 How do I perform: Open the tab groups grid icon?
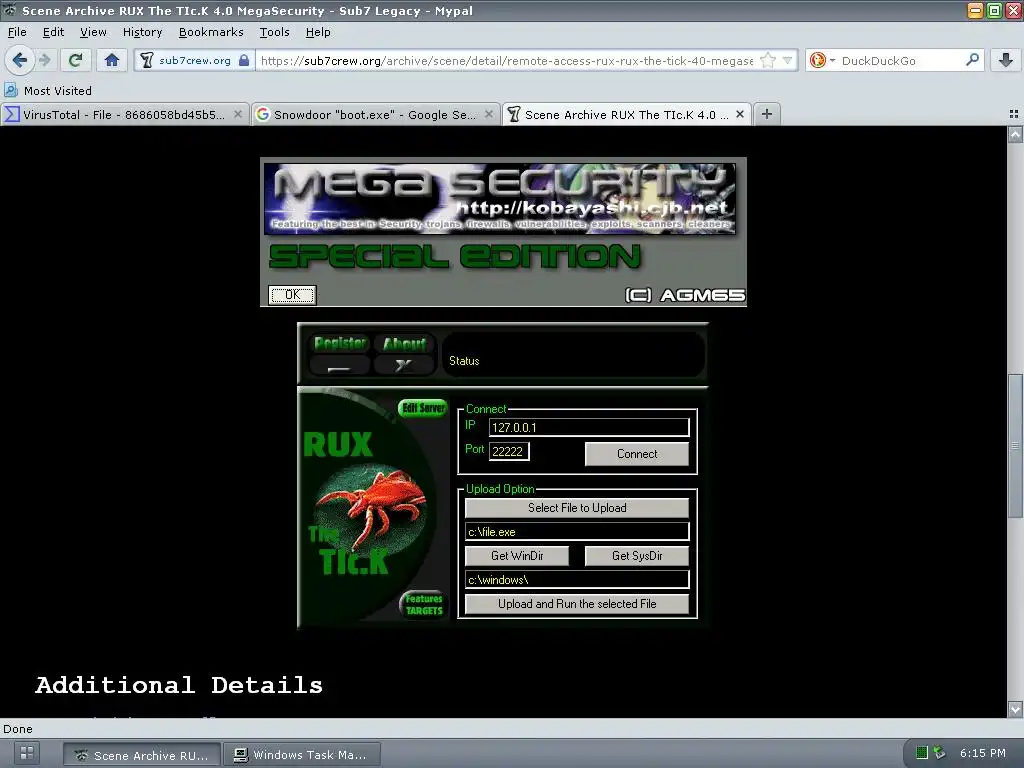click(1014, 114)
